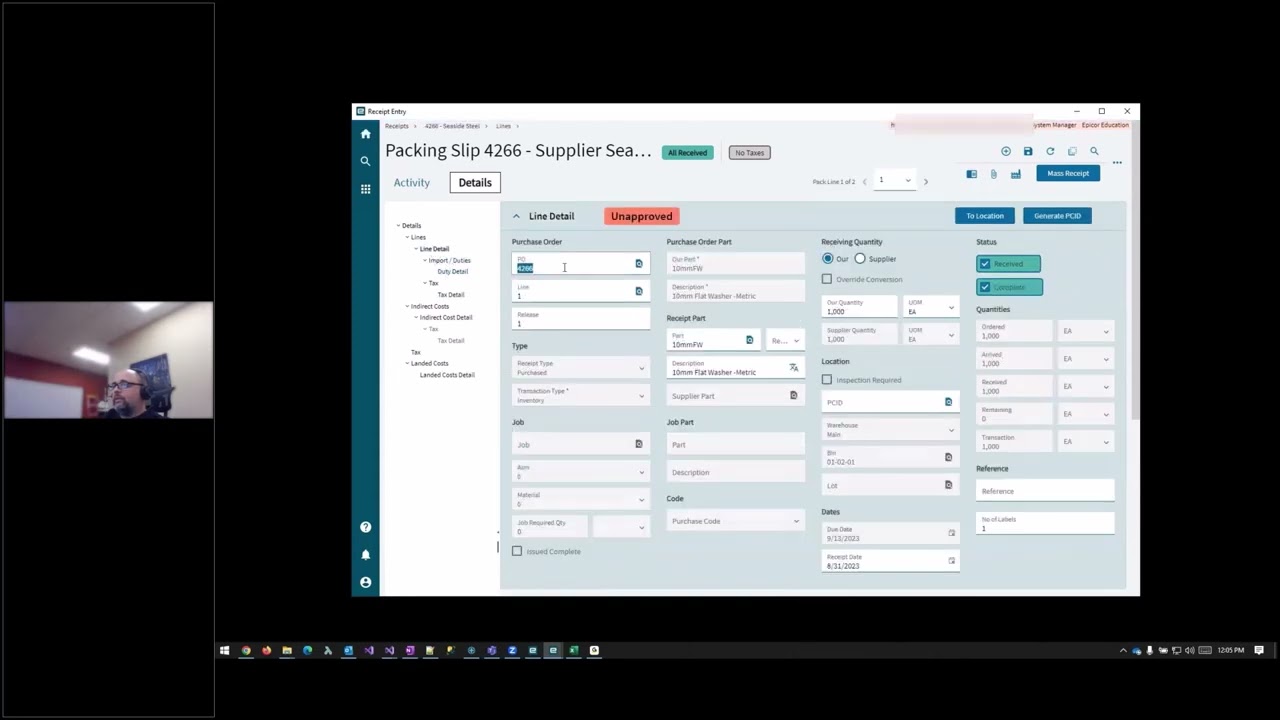Viewport: 1280px width, 720px height.
Task: Open the notifications bell icon
Action: click(x=365, y=554)
